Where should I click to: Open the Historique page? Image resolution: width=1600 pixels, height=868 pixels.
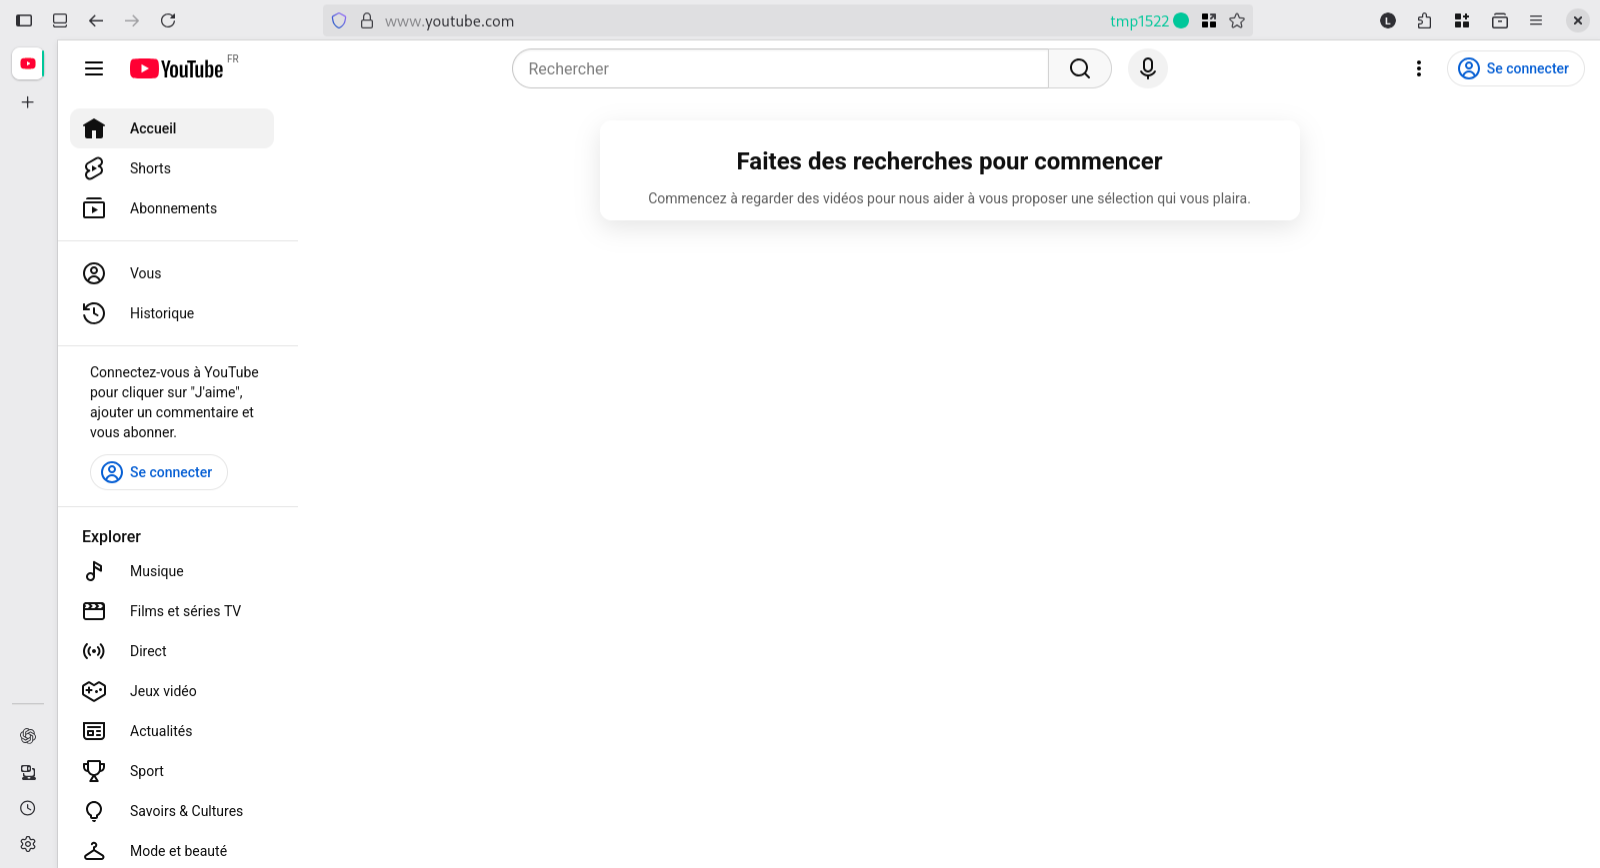pos(161,314)
